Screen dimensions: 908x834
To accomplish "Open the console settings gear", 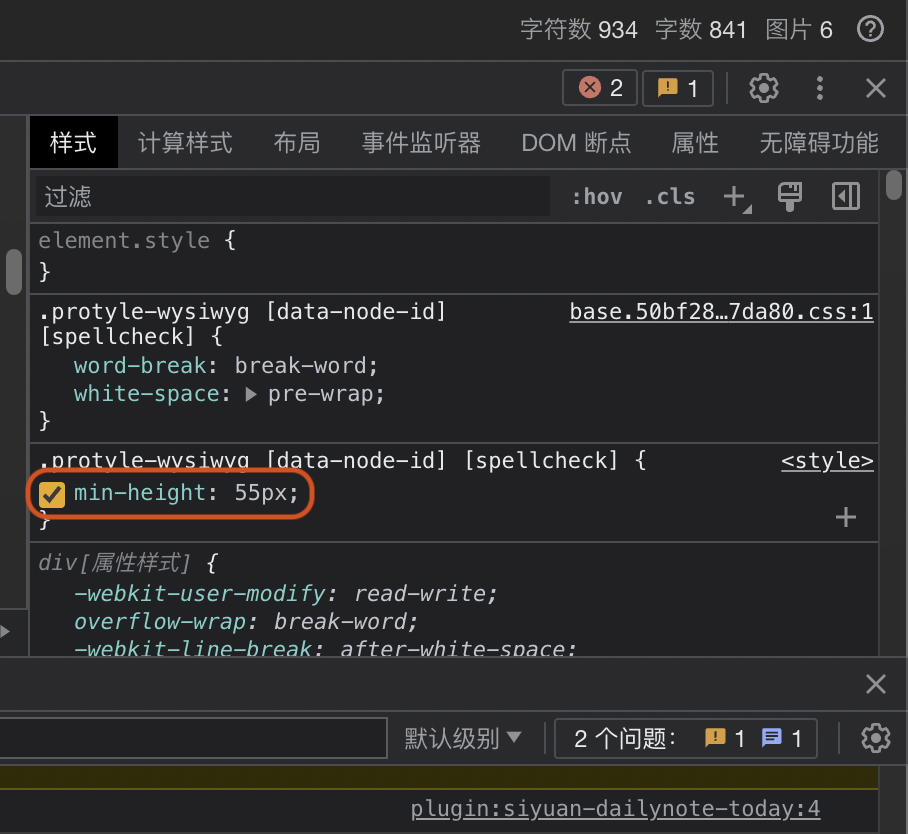I will click(876, 738).
